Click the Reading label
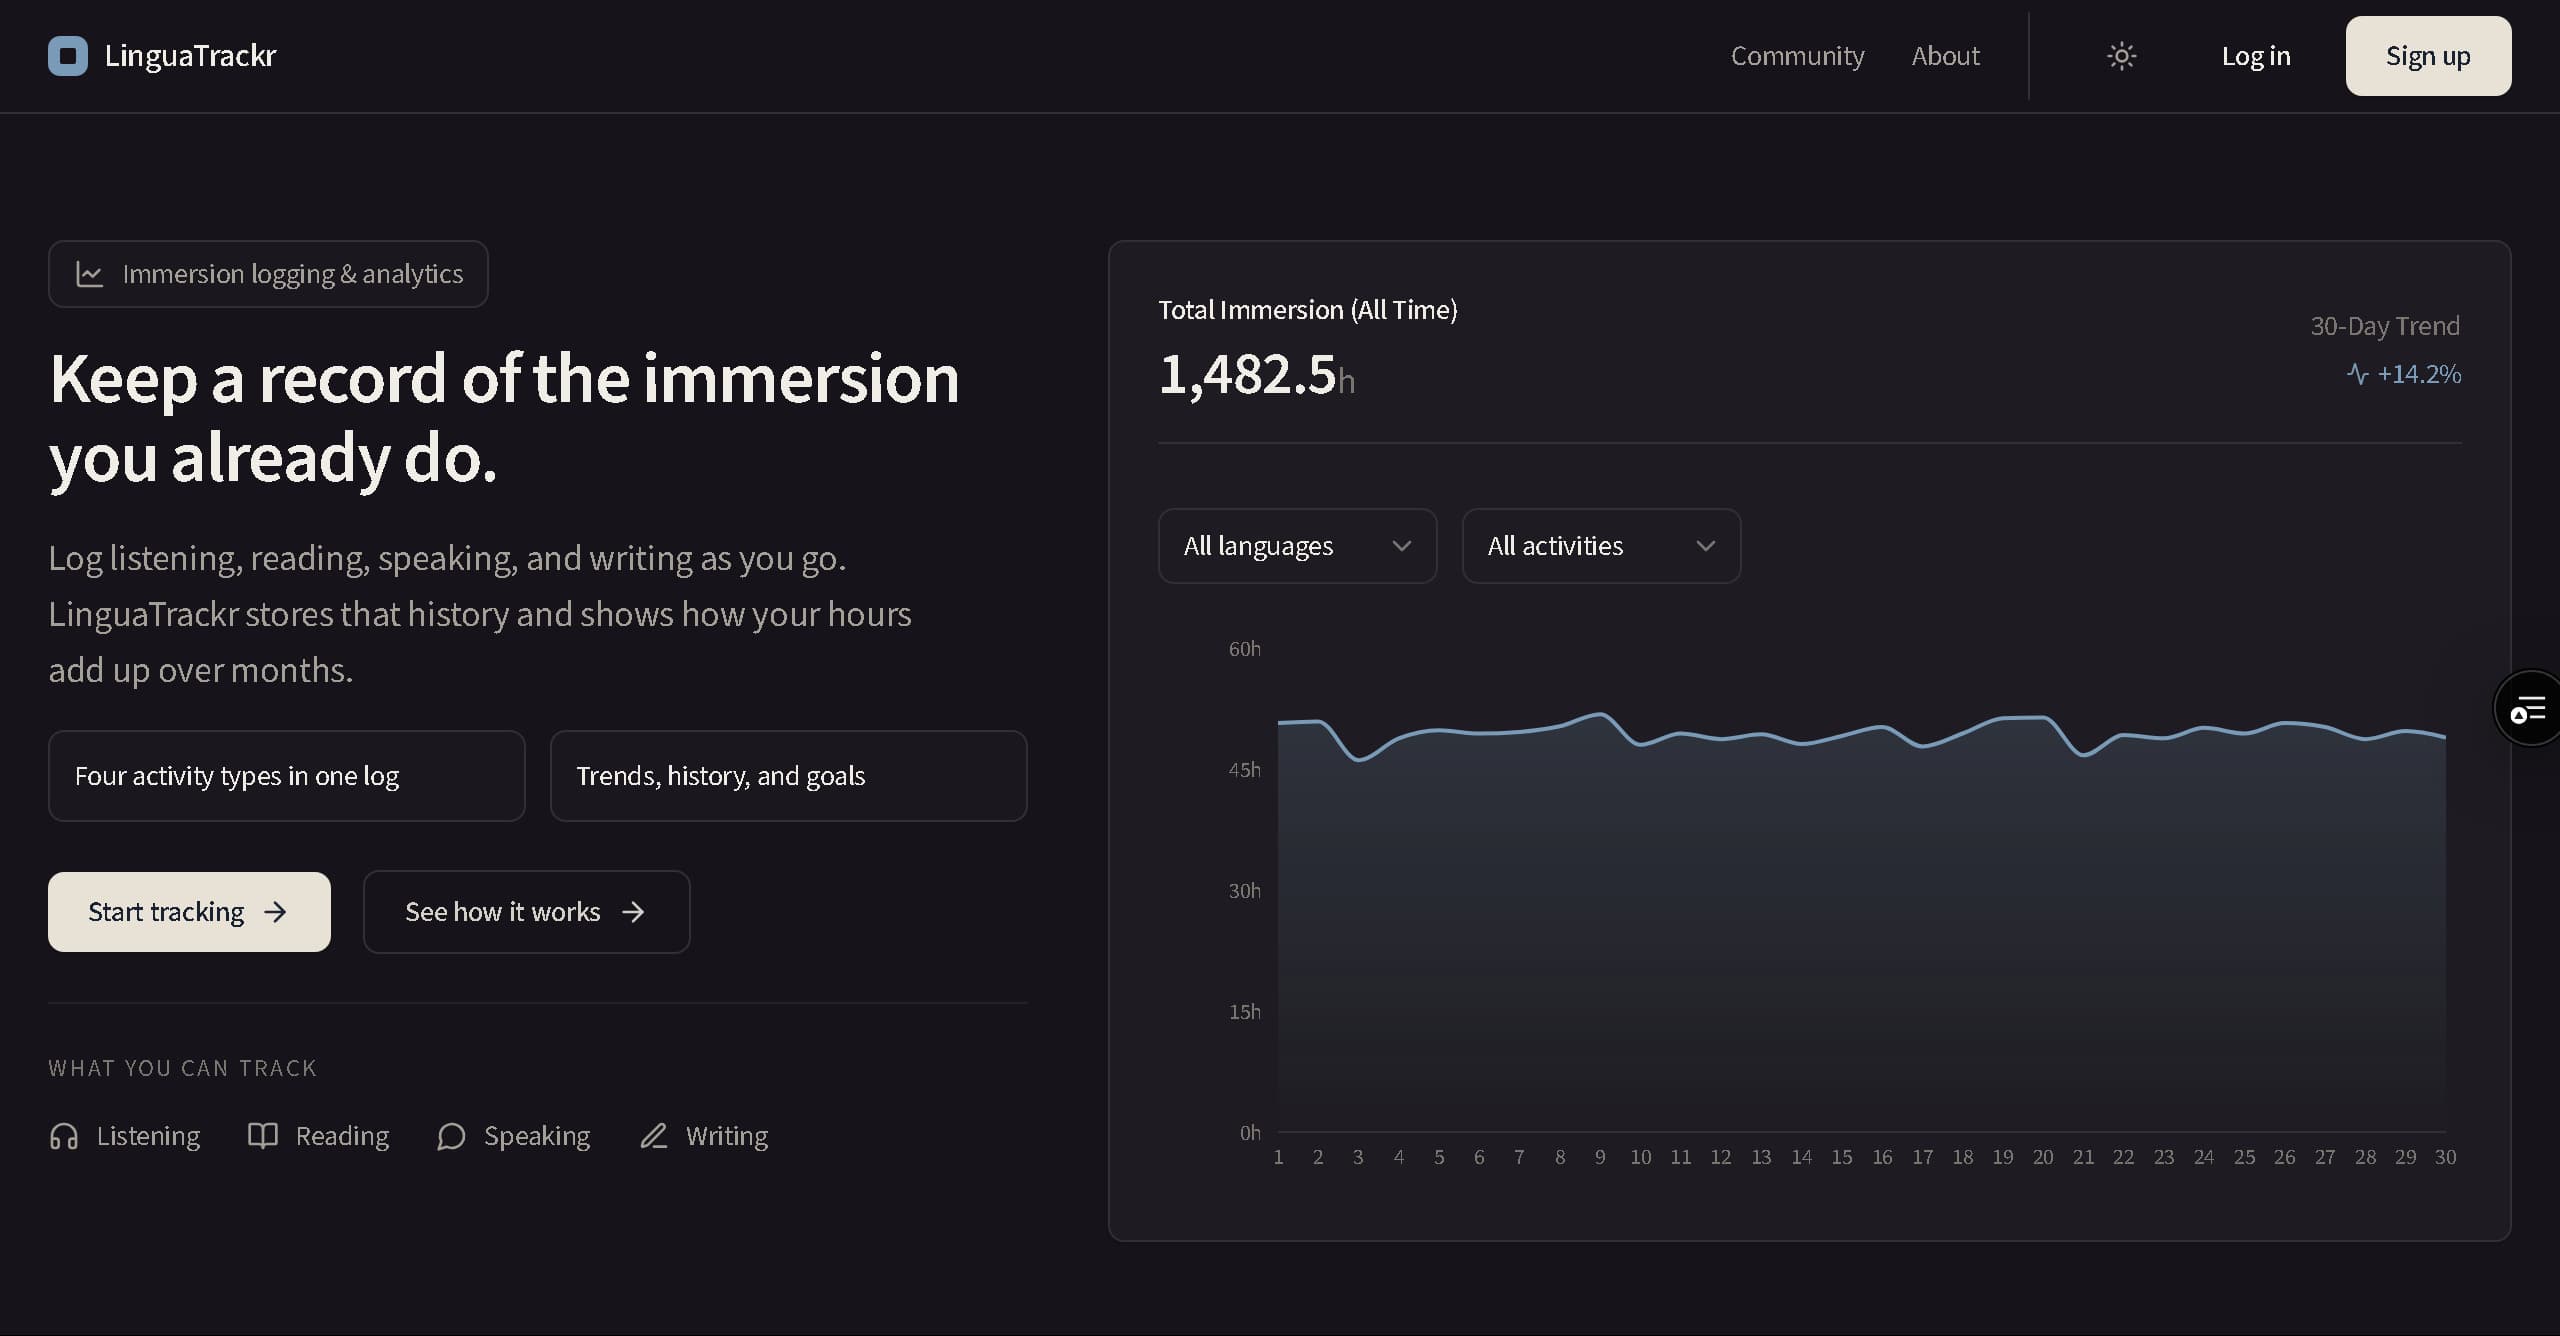2560x1336 pixels. (x=342, y=1136)
